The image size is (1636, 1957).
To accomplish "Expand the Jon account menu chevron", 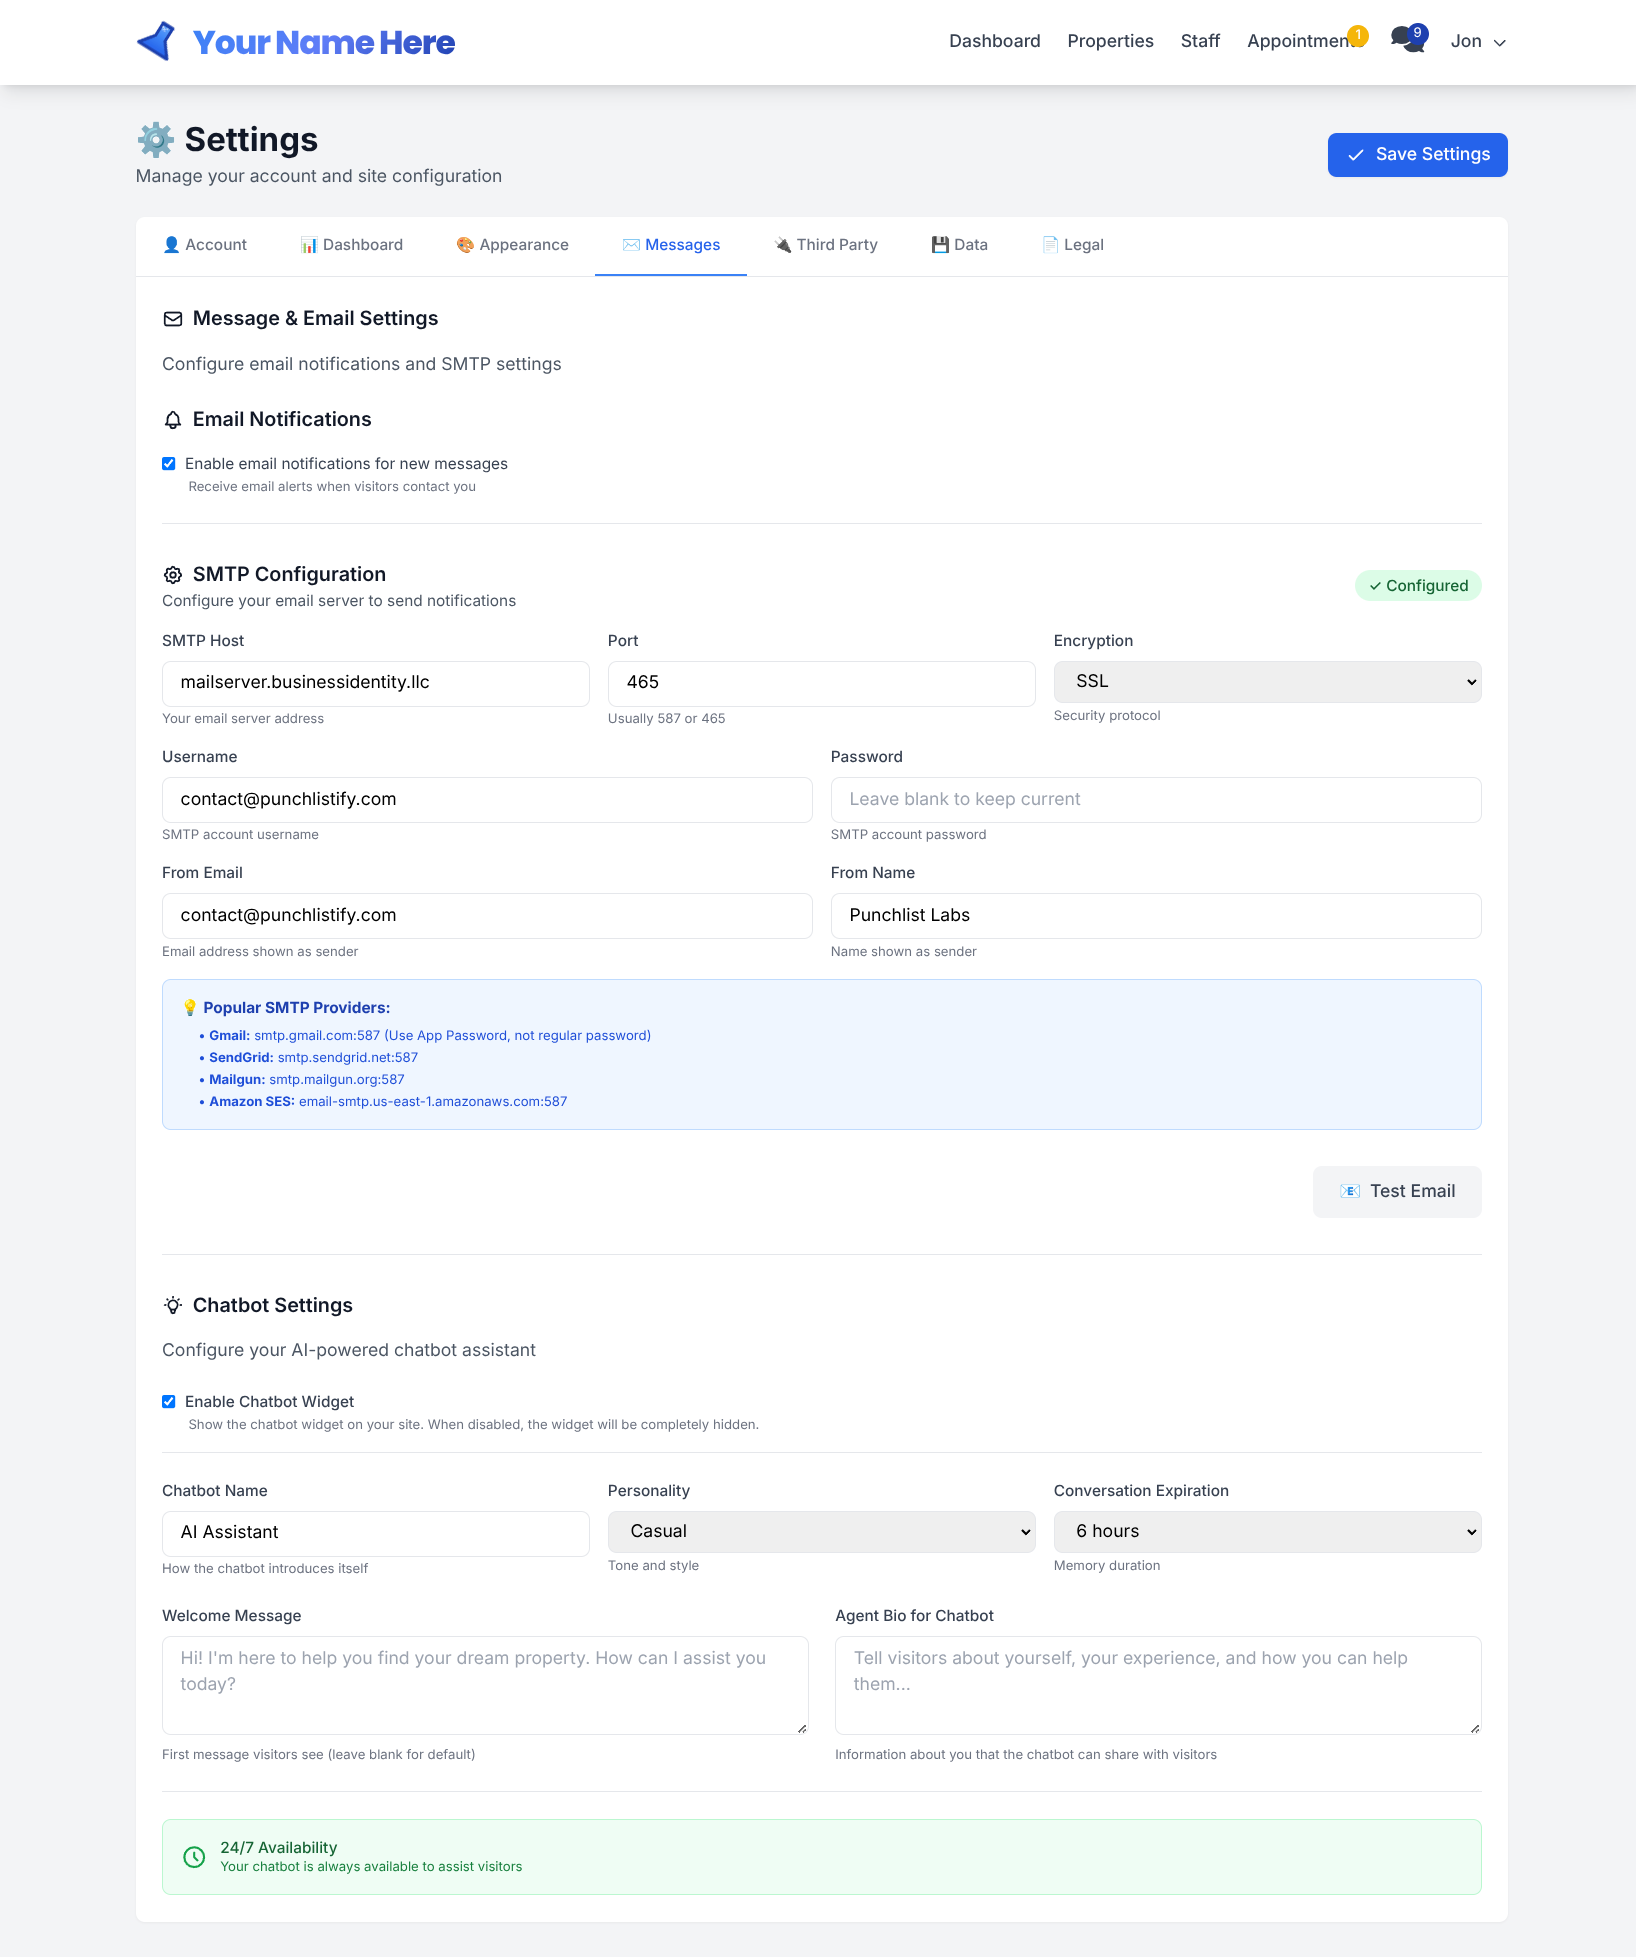I will point(1500,43).
